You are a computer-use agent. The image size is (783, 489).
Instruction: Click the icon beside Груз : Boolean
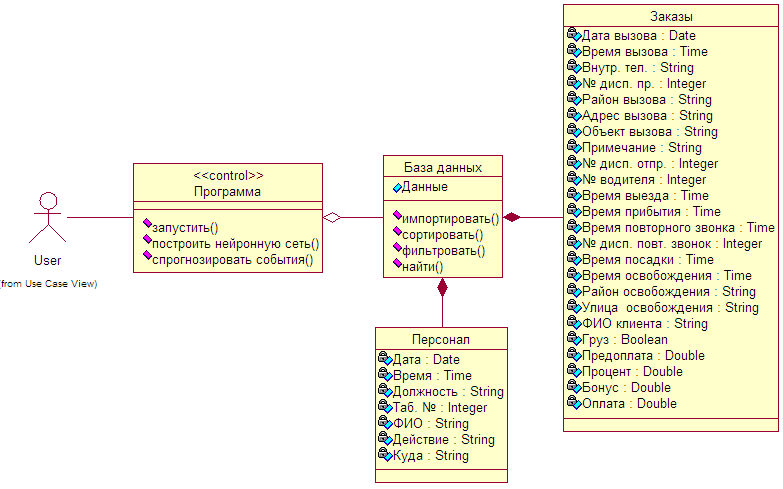click(574, 339)
